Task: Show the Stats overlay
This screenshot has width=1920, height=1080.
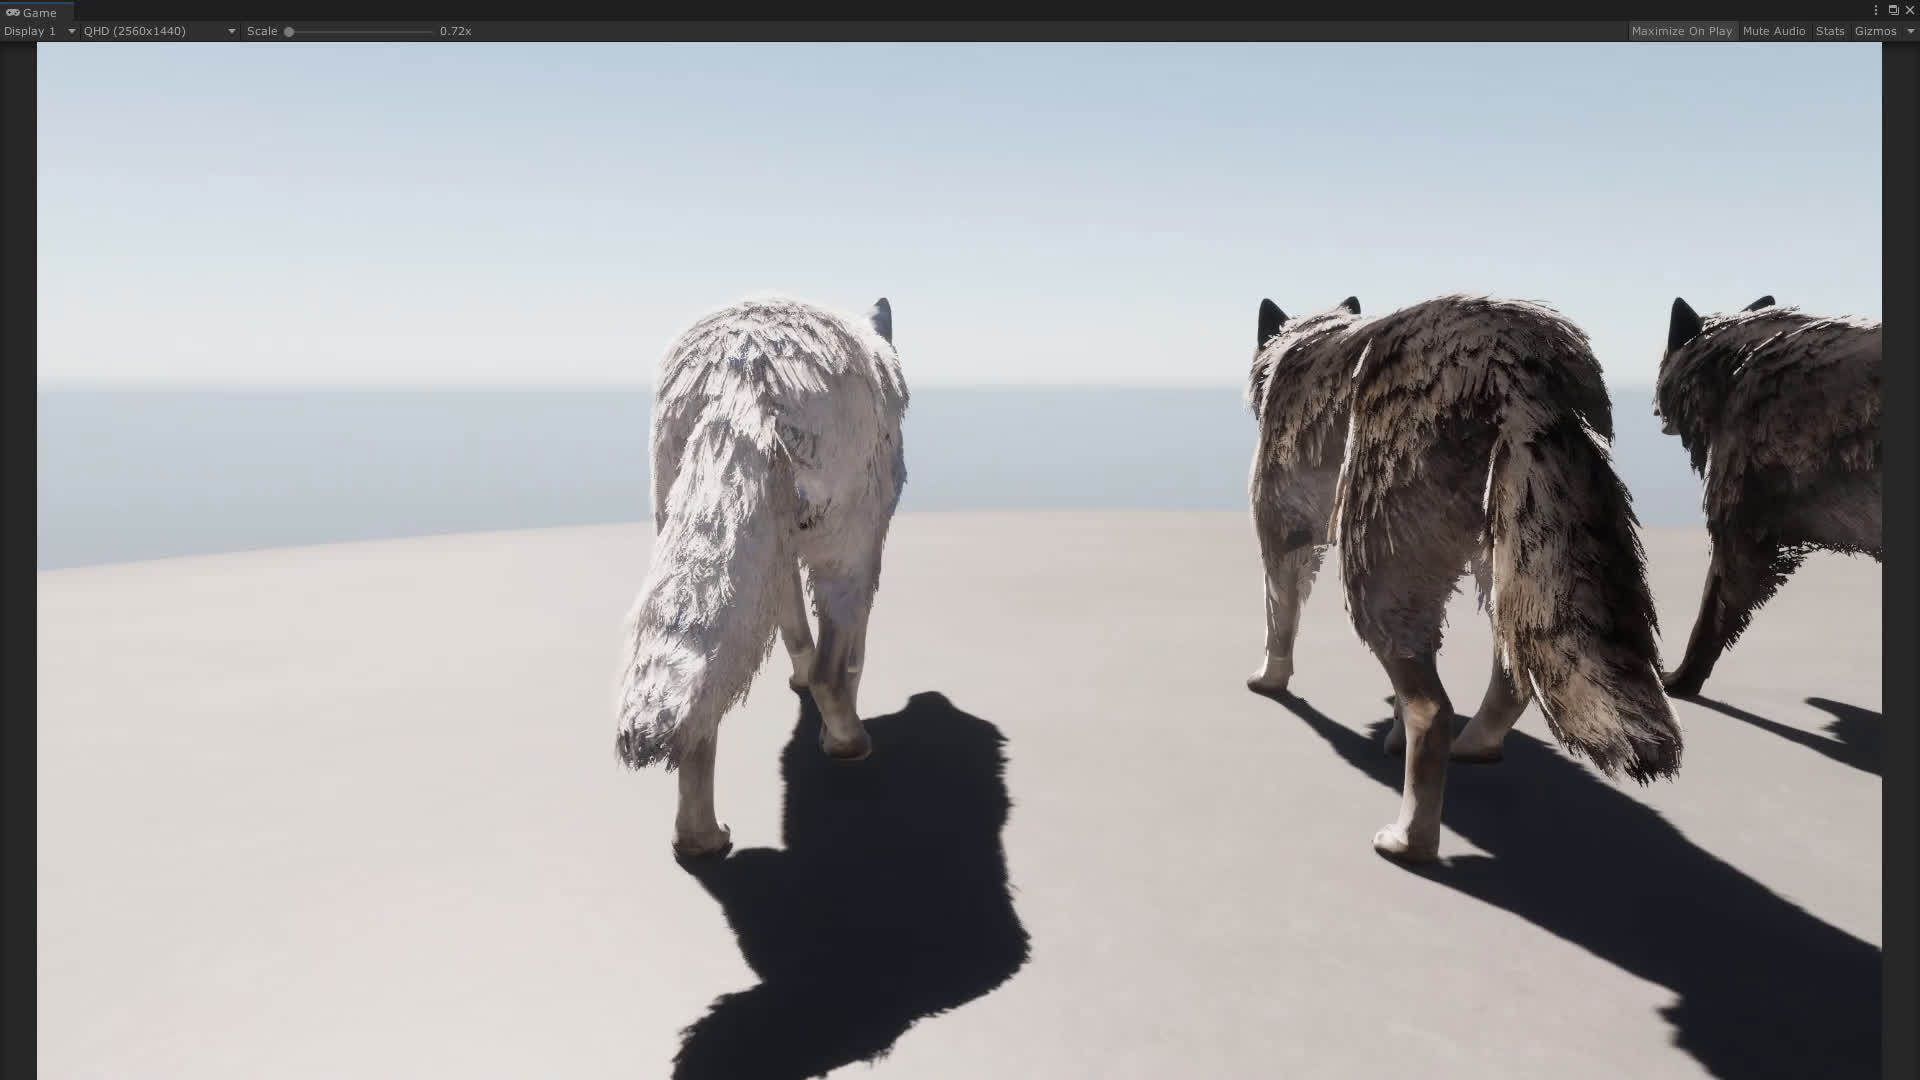Action: (1829, 31)
